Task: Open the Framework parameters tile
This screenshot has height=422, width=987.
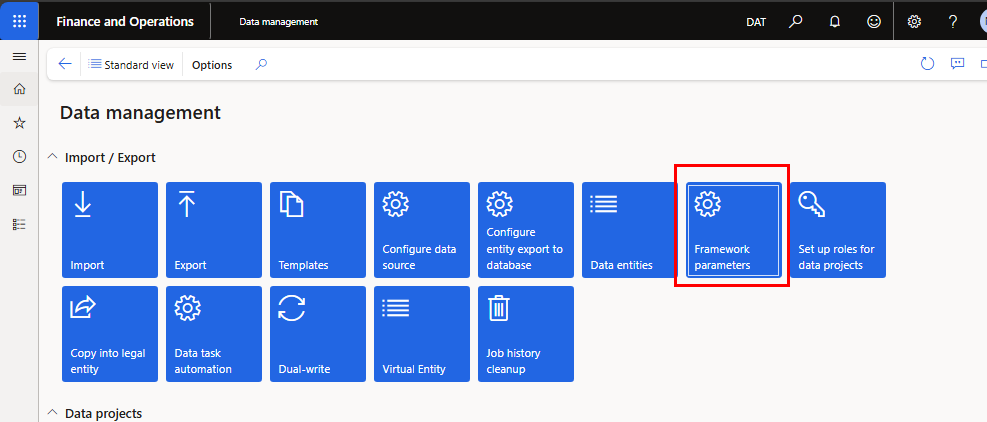Action: (733, 230)
